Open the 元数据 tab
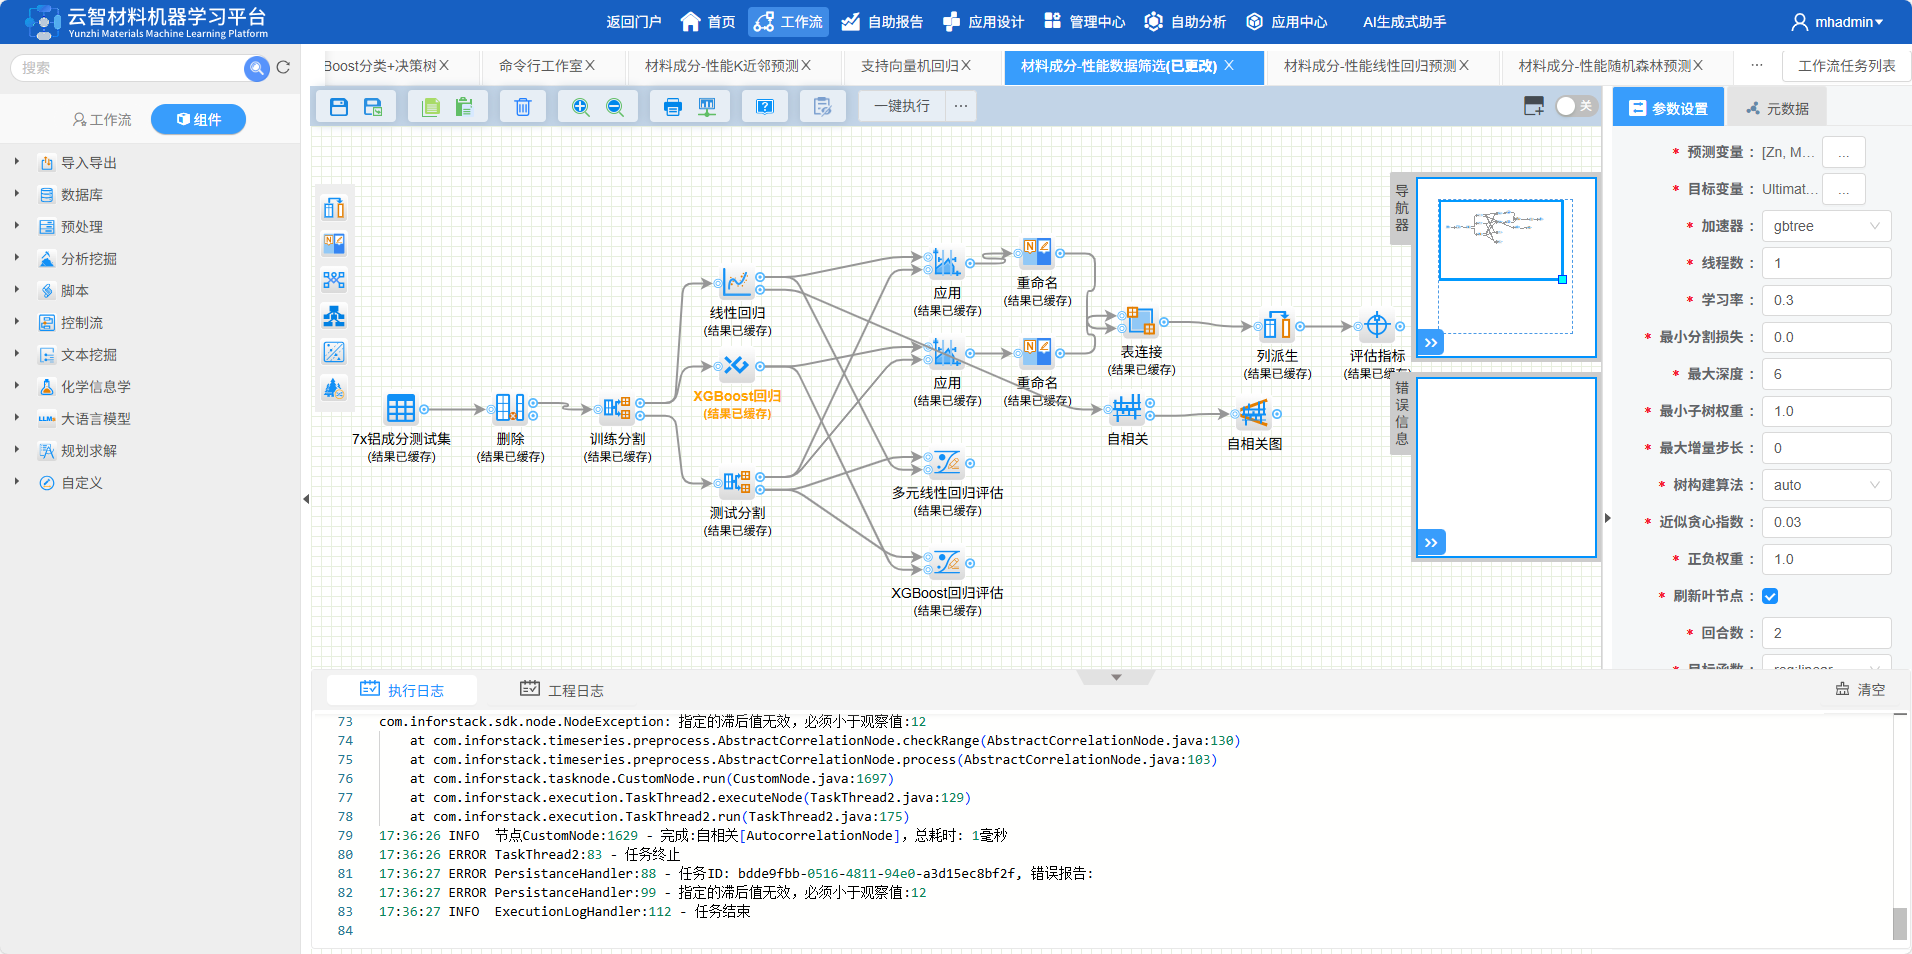The image size is (1912, 954). pyautogui.click(x=1777, y=108)
